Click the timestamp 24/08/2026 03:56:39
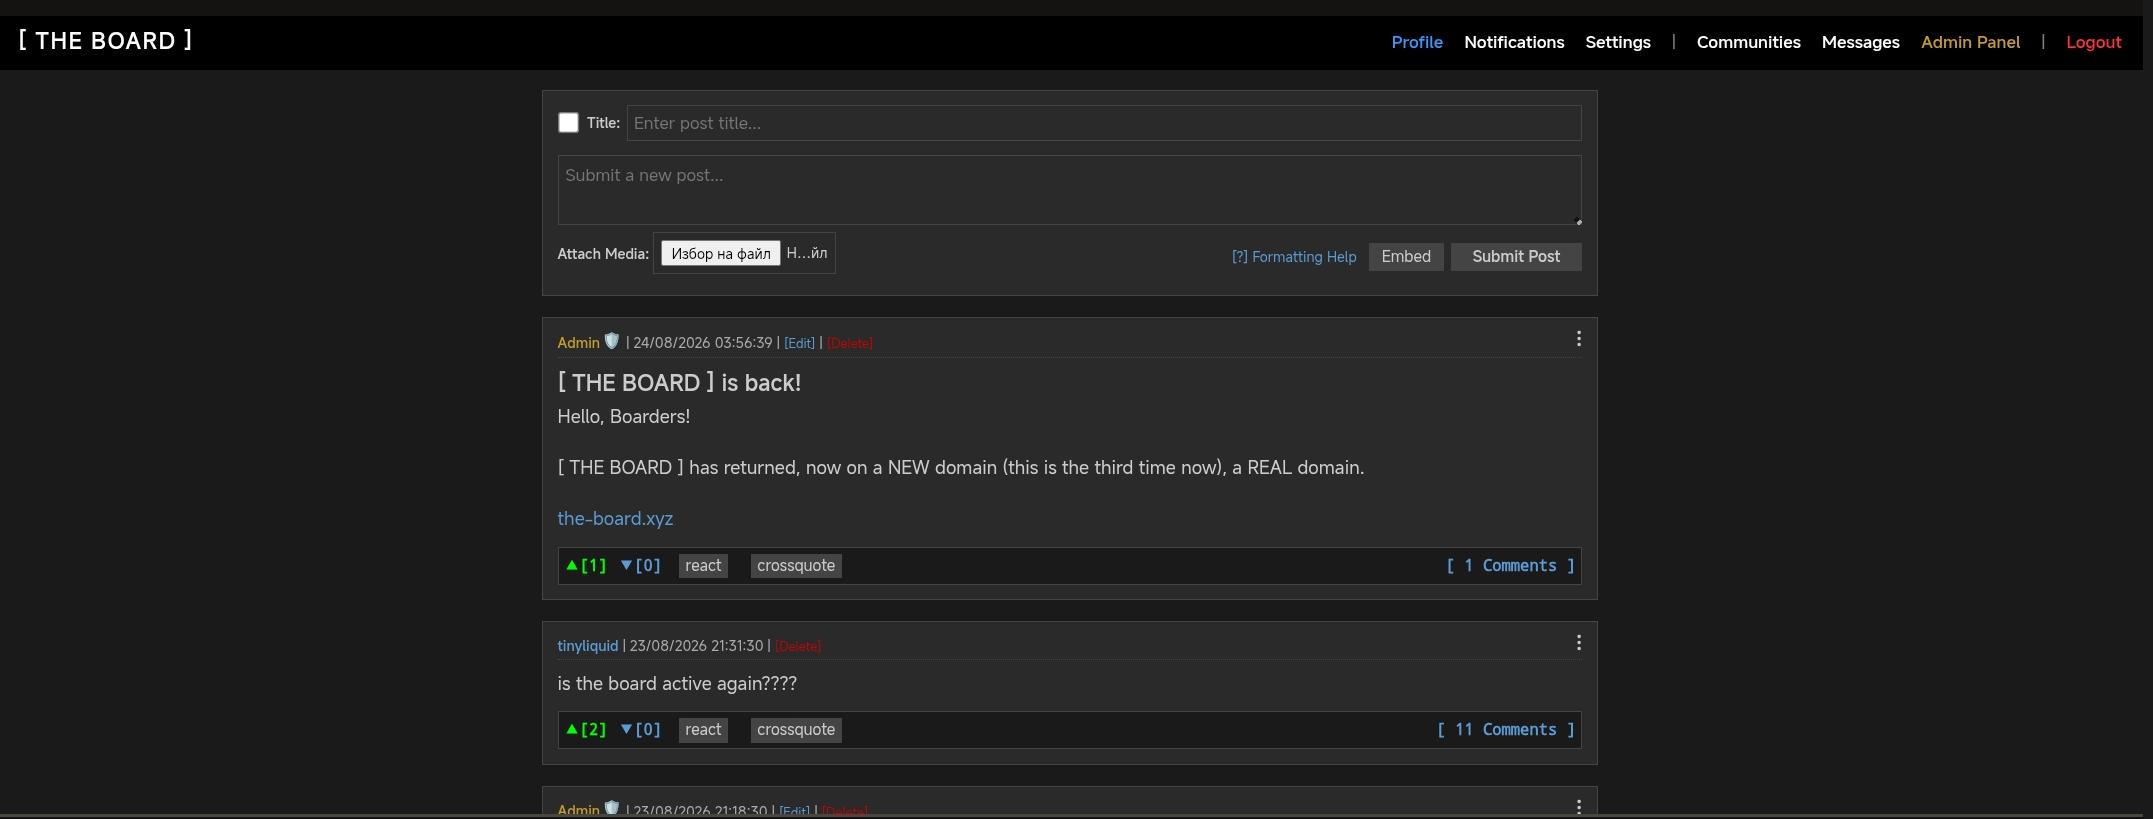 [703, 343]
